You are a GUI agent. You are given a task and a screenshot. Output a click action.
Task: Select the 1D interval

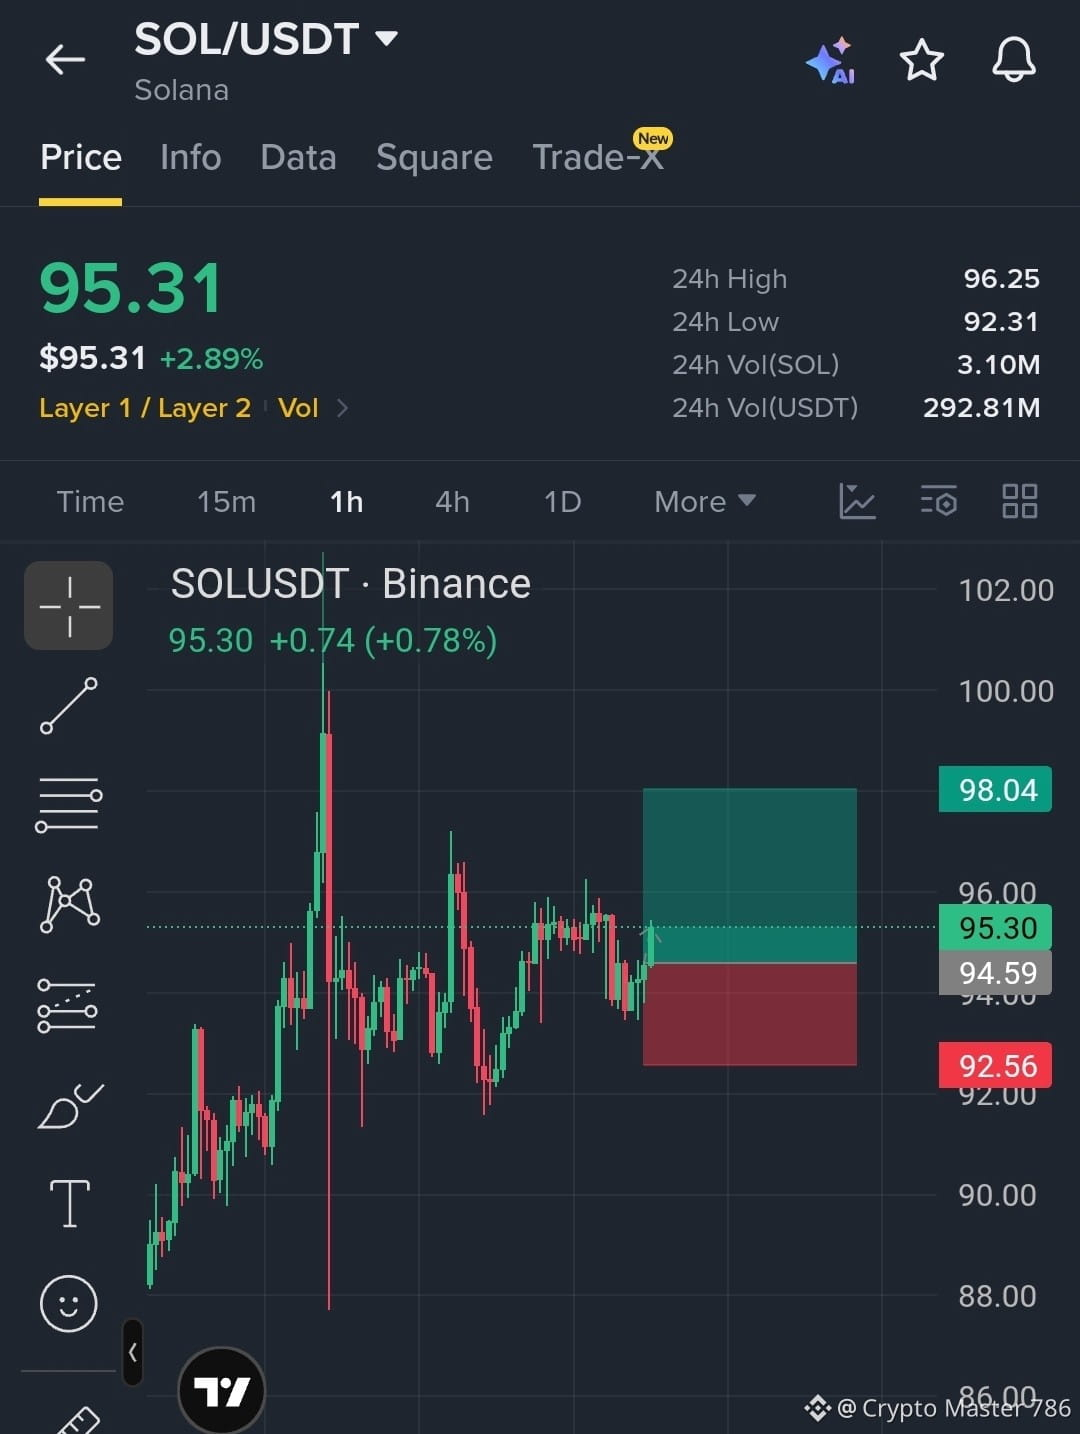click(562, 501)
